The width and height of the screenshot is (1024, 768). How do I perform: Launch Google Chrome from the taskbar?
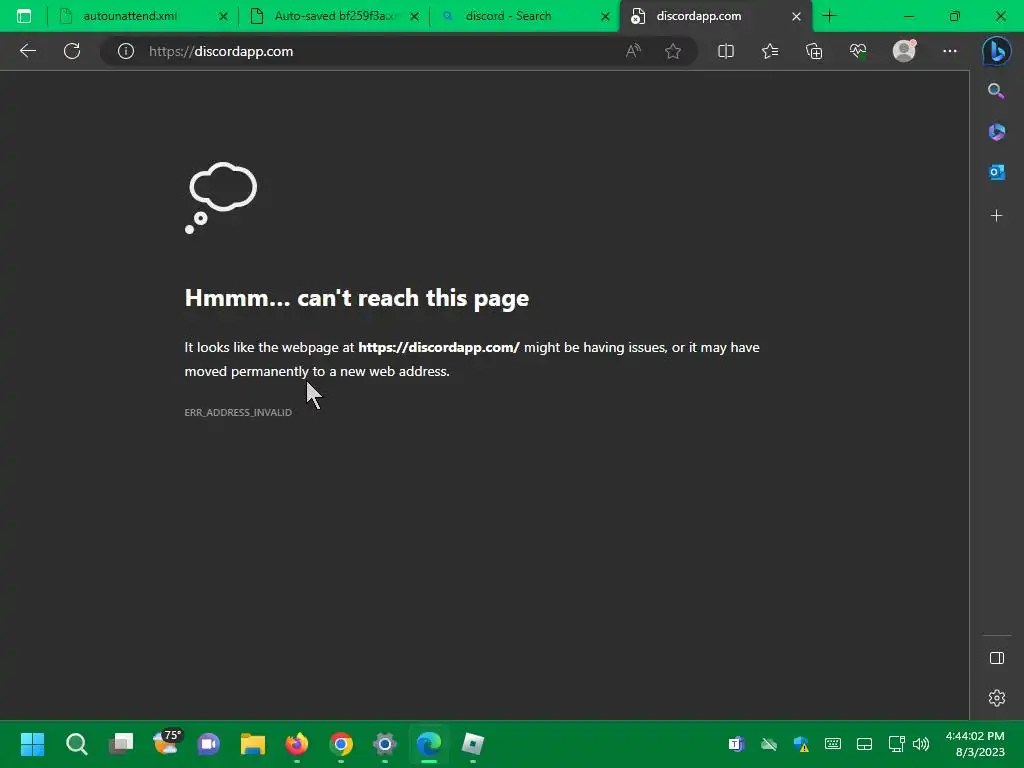point(341,744)
